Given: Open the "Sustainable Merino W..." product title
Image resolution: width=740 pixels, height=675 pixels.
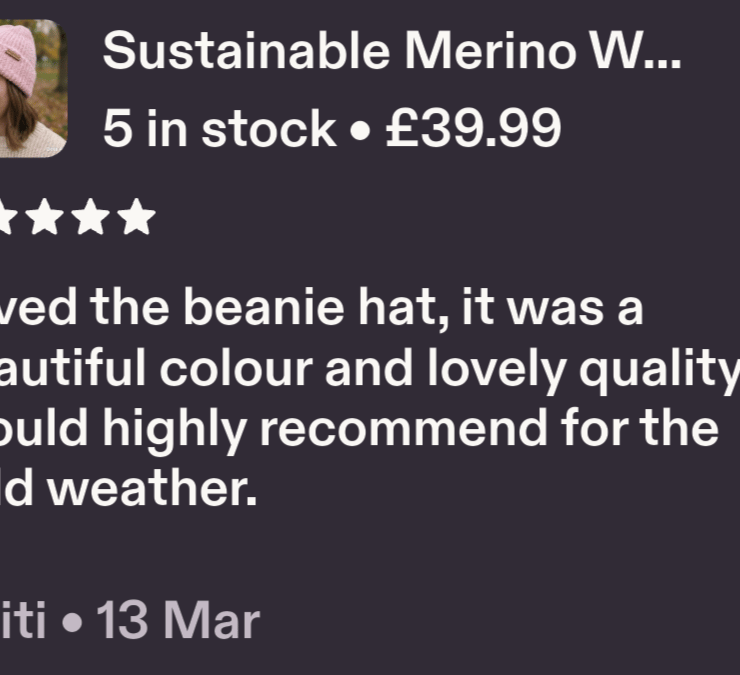Looking at the screenshot, I should pyautogui.click(x=392, y=51).
